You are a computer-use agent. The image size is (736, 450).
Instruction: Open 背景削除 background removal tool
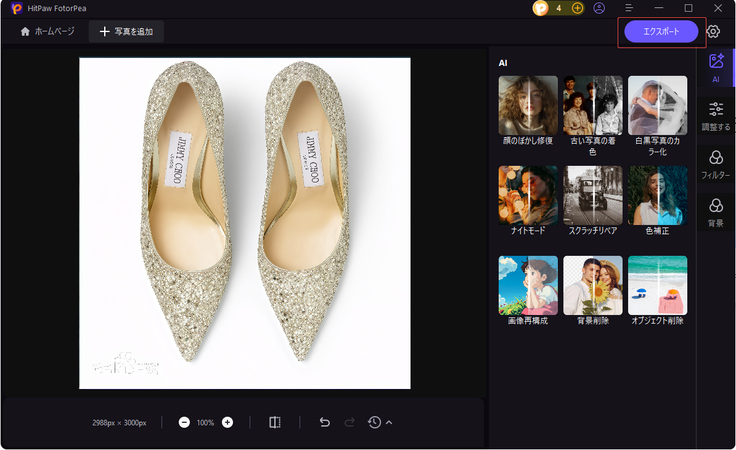(x=593, y=291)
